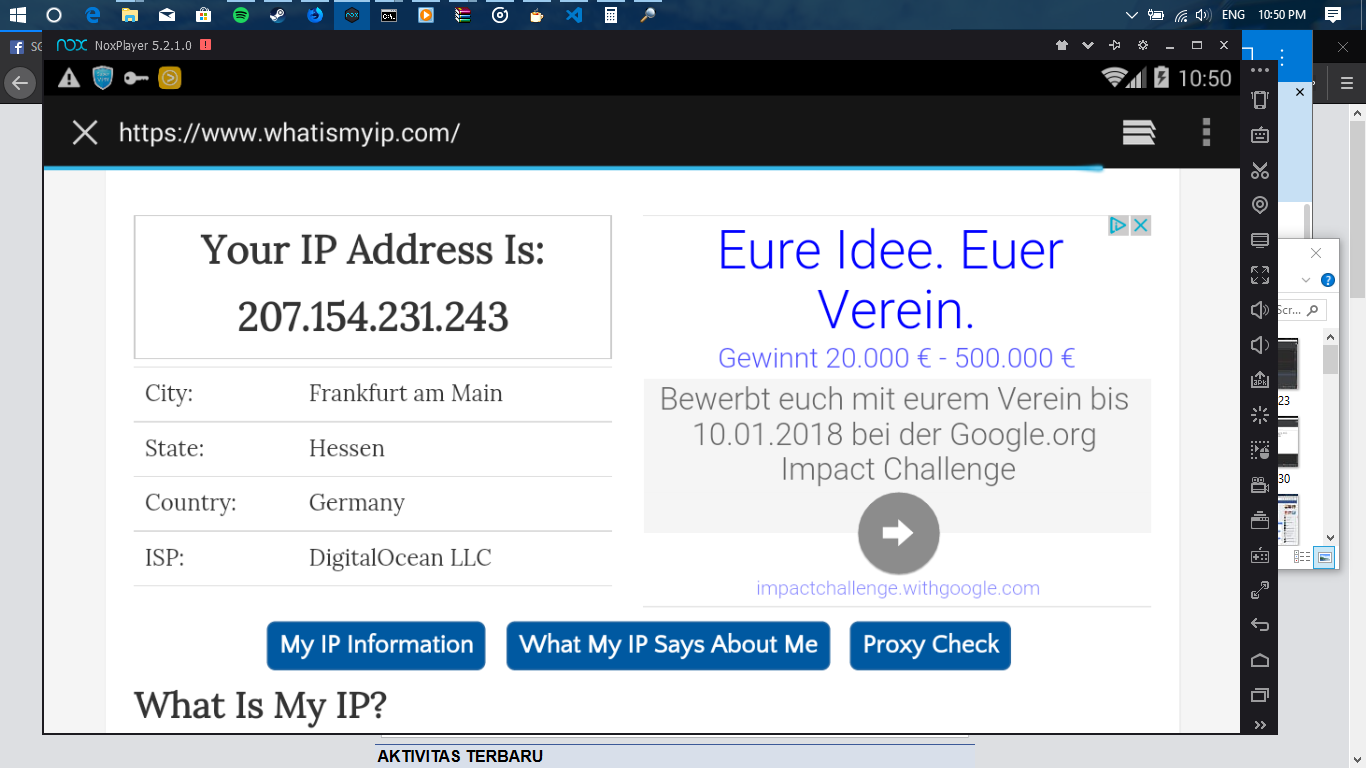Show hidden system tray icons chevron

point(1132,15)
